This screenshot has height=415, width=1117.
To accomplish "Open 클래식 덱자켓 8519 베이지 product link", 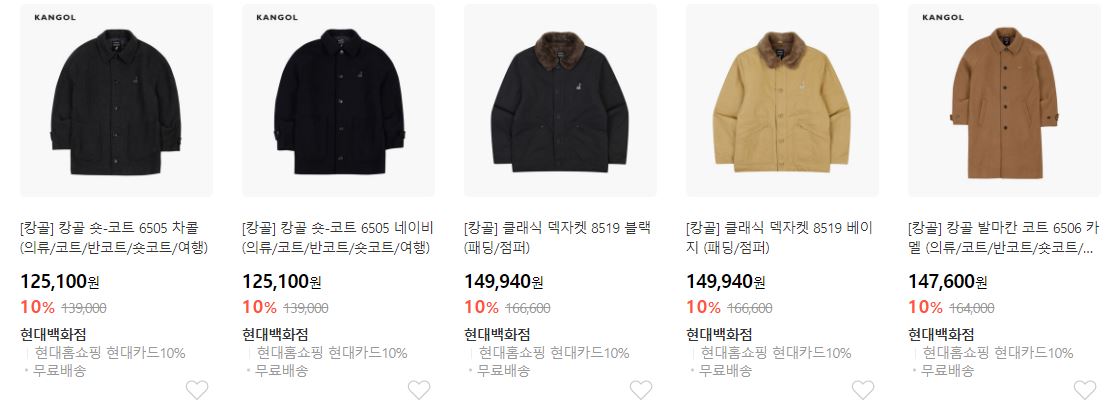I will tap(779, 238).
